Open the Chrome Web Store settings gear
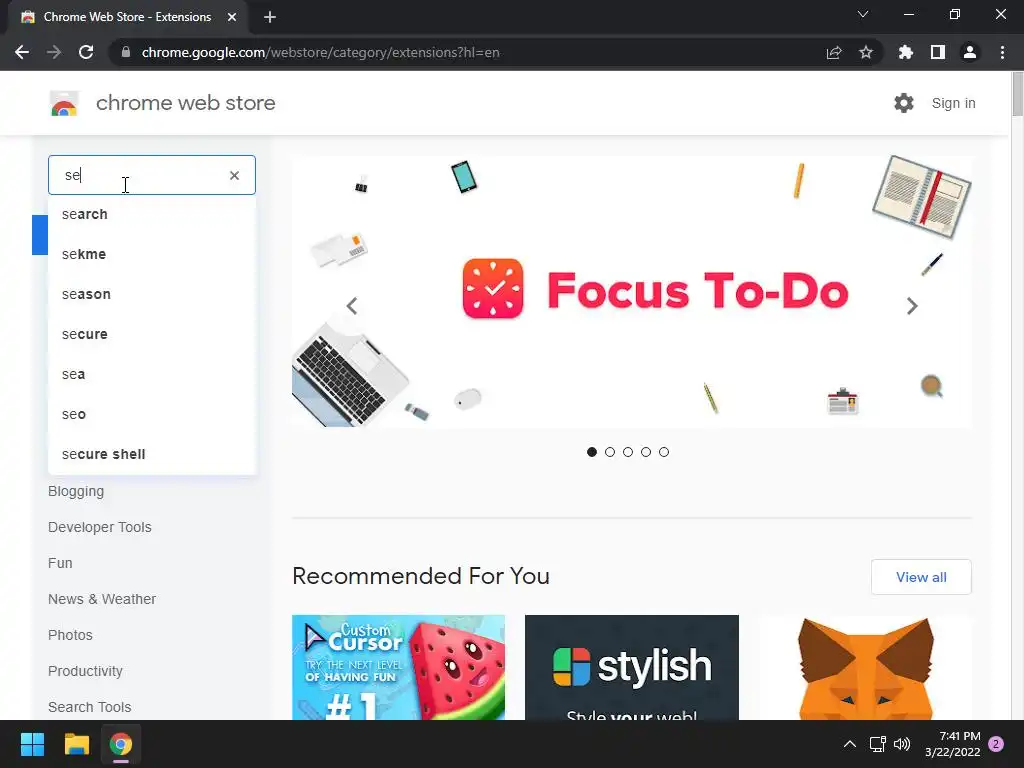The height and width of the screenshot is (768, 1024). 904,103
